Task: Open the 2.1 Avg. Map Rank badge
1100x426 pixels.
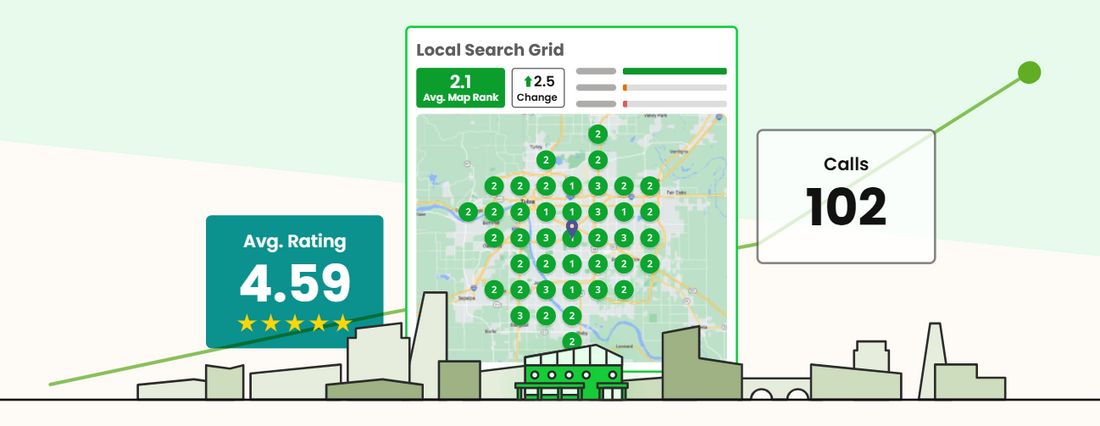Action: click(461, 87)
